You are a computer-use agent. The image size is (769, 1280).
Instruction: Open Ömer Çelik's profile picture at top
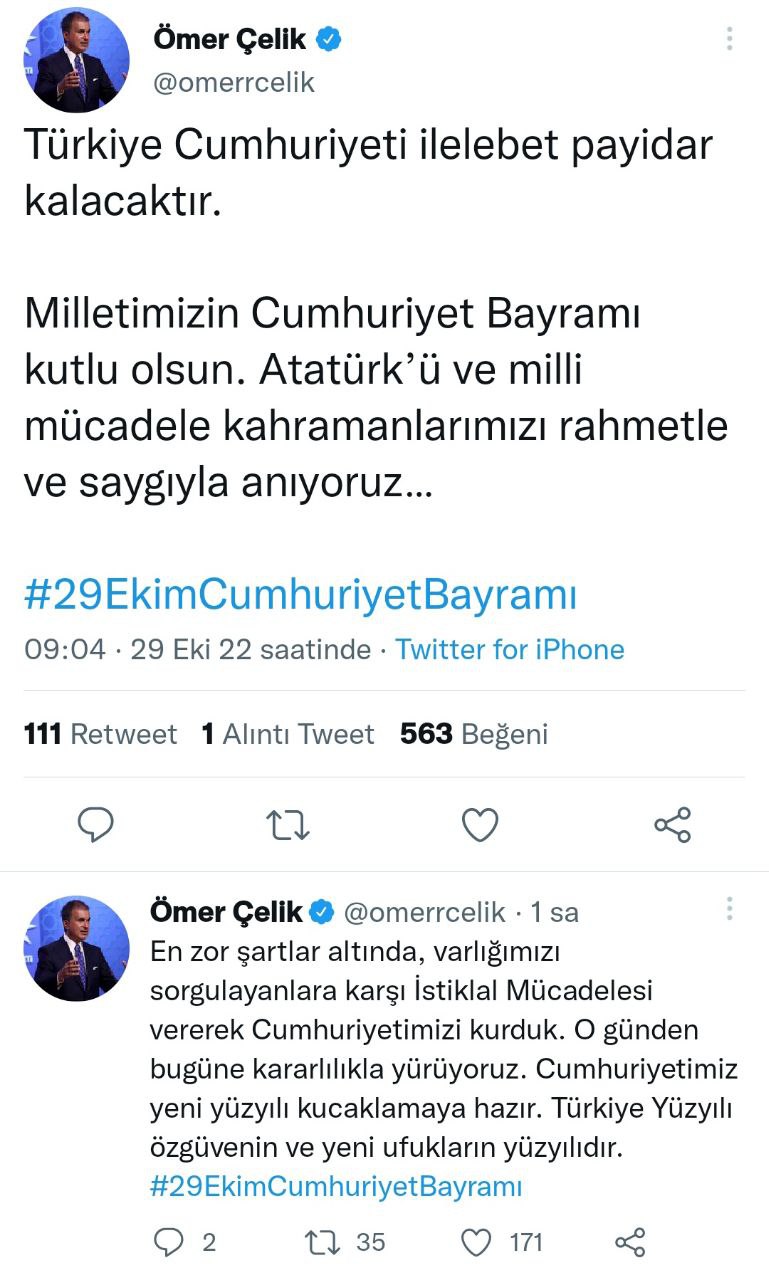[x=76, y=60]
